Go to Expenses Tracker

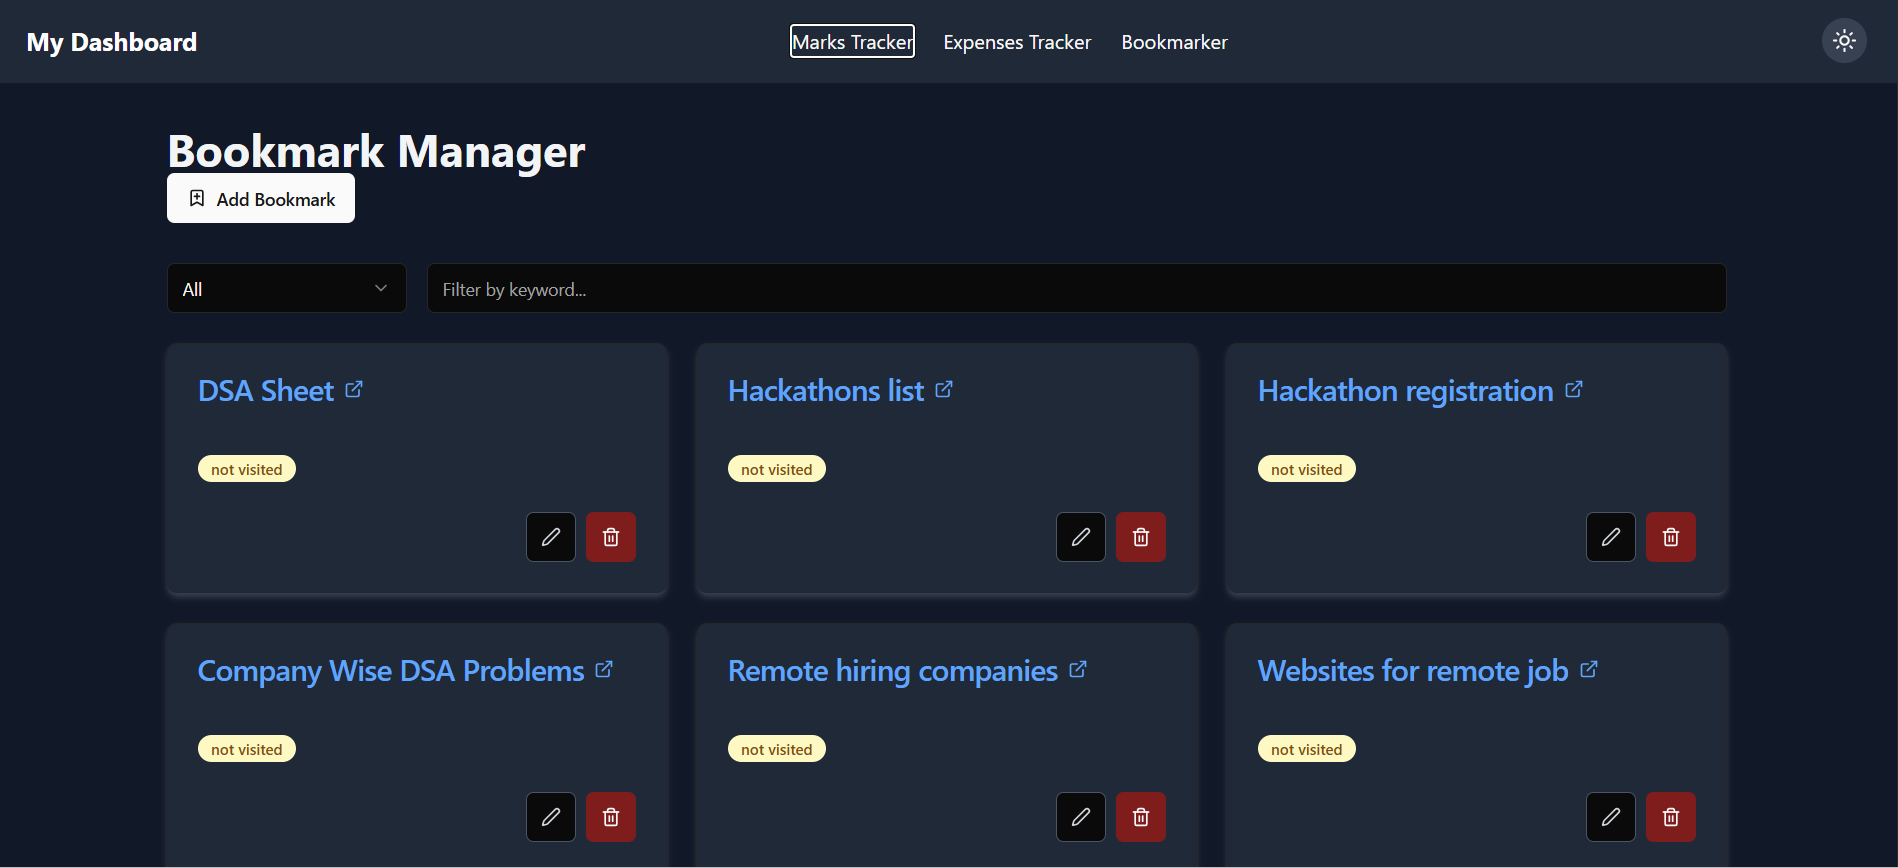click(x=1017, y=42)
